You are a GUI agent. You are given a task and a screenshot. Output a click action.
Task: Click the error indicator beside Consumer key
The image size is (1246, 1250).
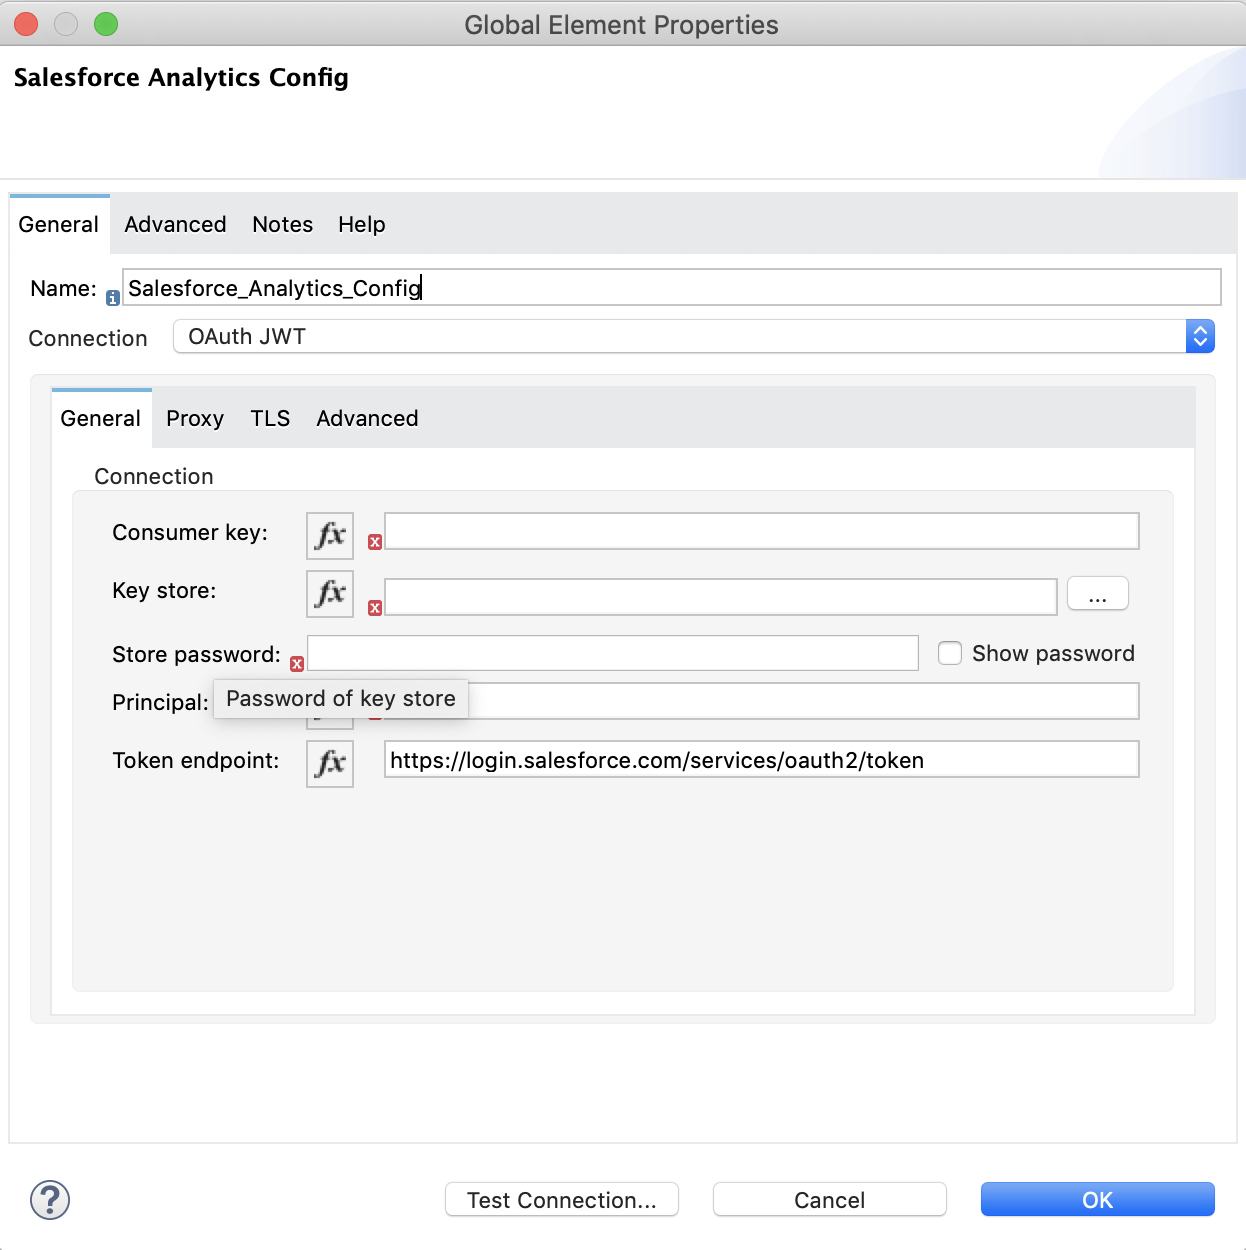[375, 542]
